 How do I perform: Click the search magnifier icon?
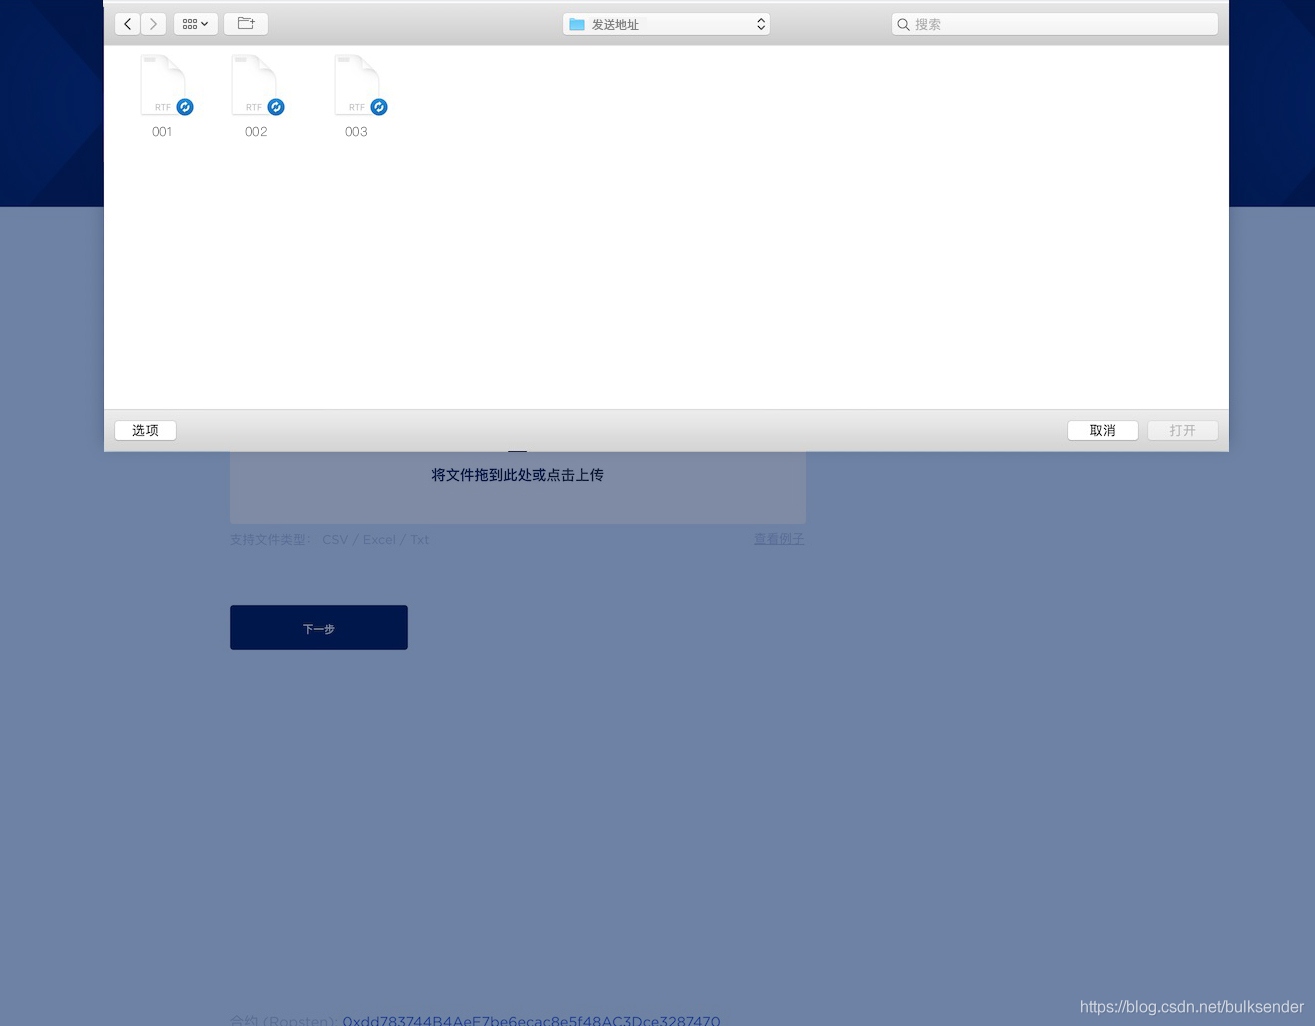tap(903, 24)
